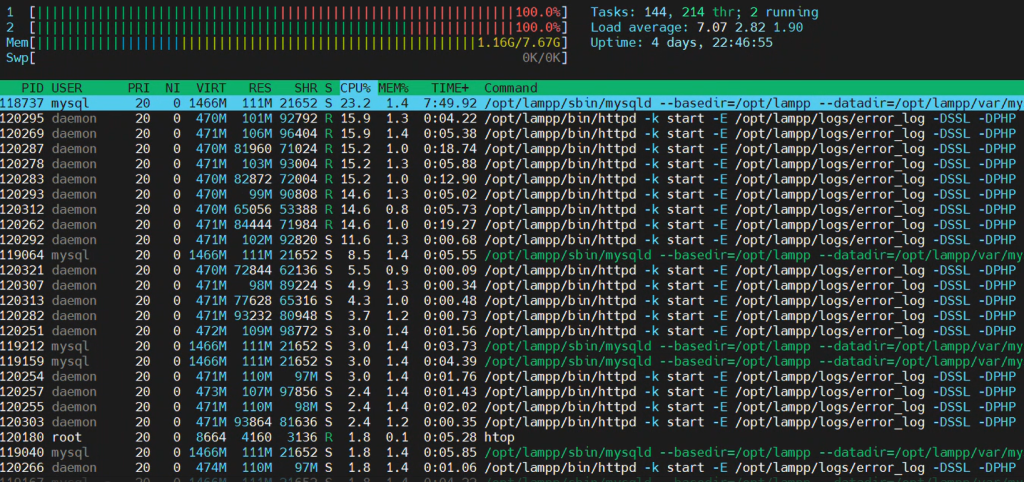Select httpd process PID 120269
1024x482 pixels.
(512, 133)
